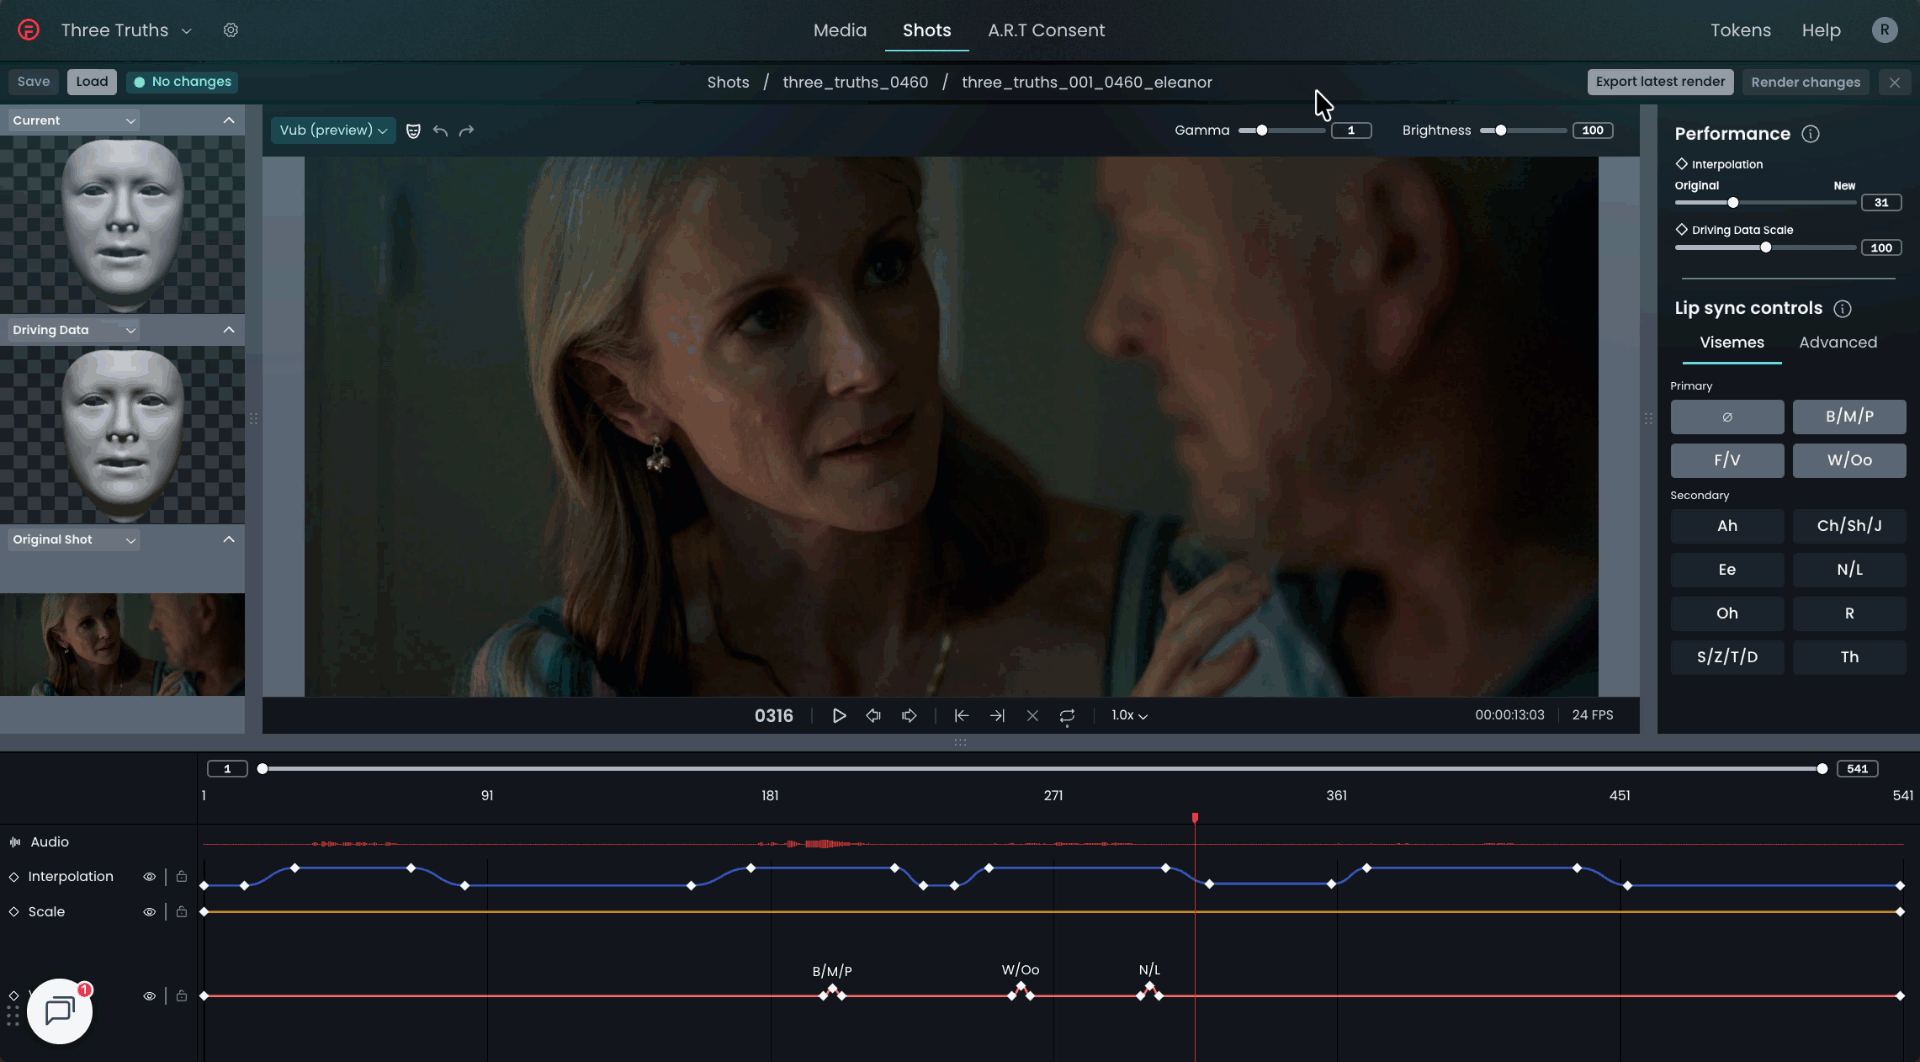Step back one frame
The width and height of the screenshot is (1920, 1062).
click(873, 716)
